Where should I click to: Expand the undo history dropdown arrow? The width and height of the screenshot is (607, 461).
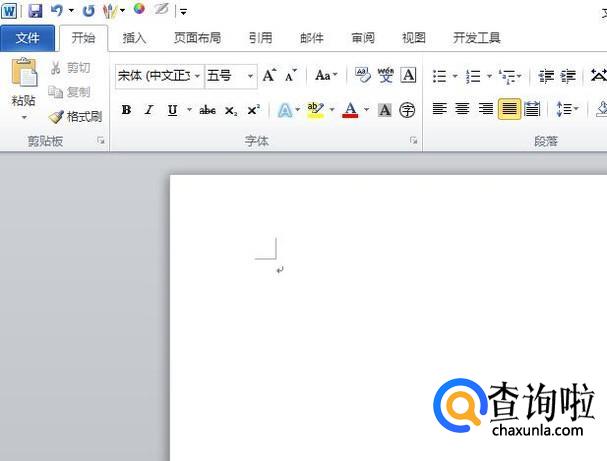click(x=71, y=11)
